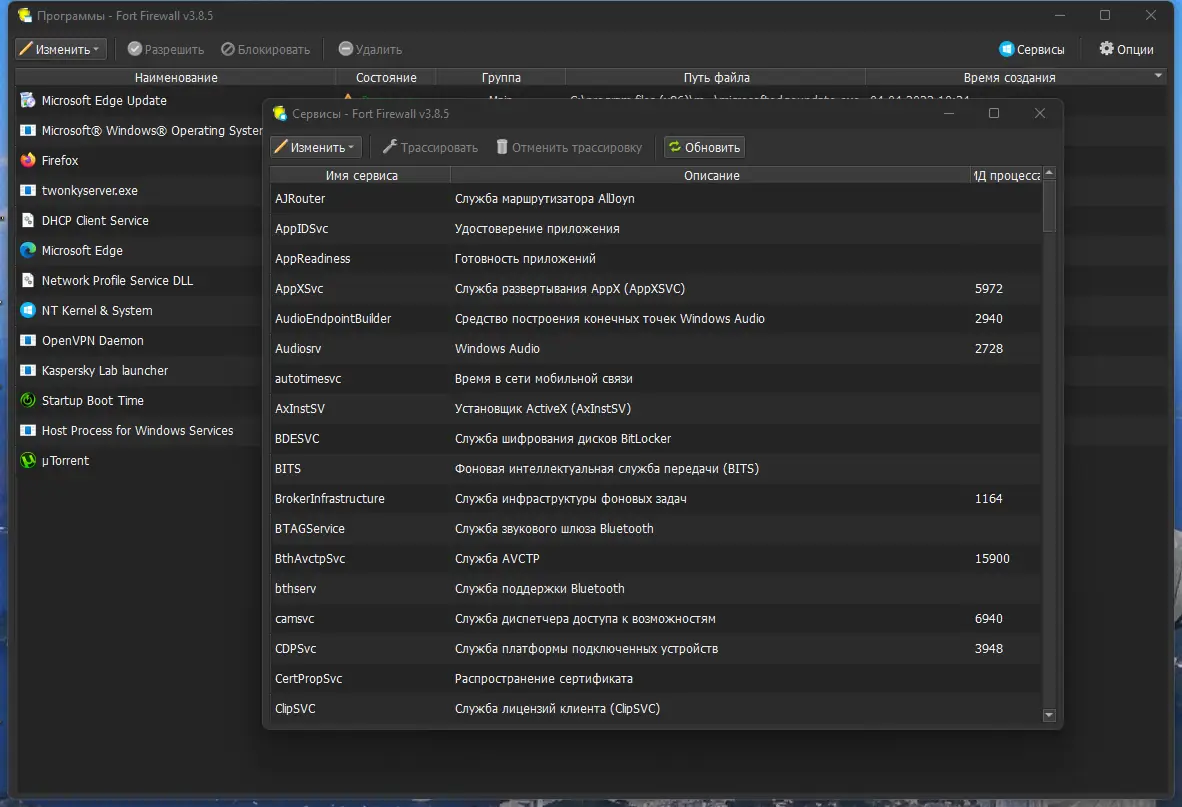Click the Host Process for Windows Services icon
1182x807 pixels.
[28, 430]
